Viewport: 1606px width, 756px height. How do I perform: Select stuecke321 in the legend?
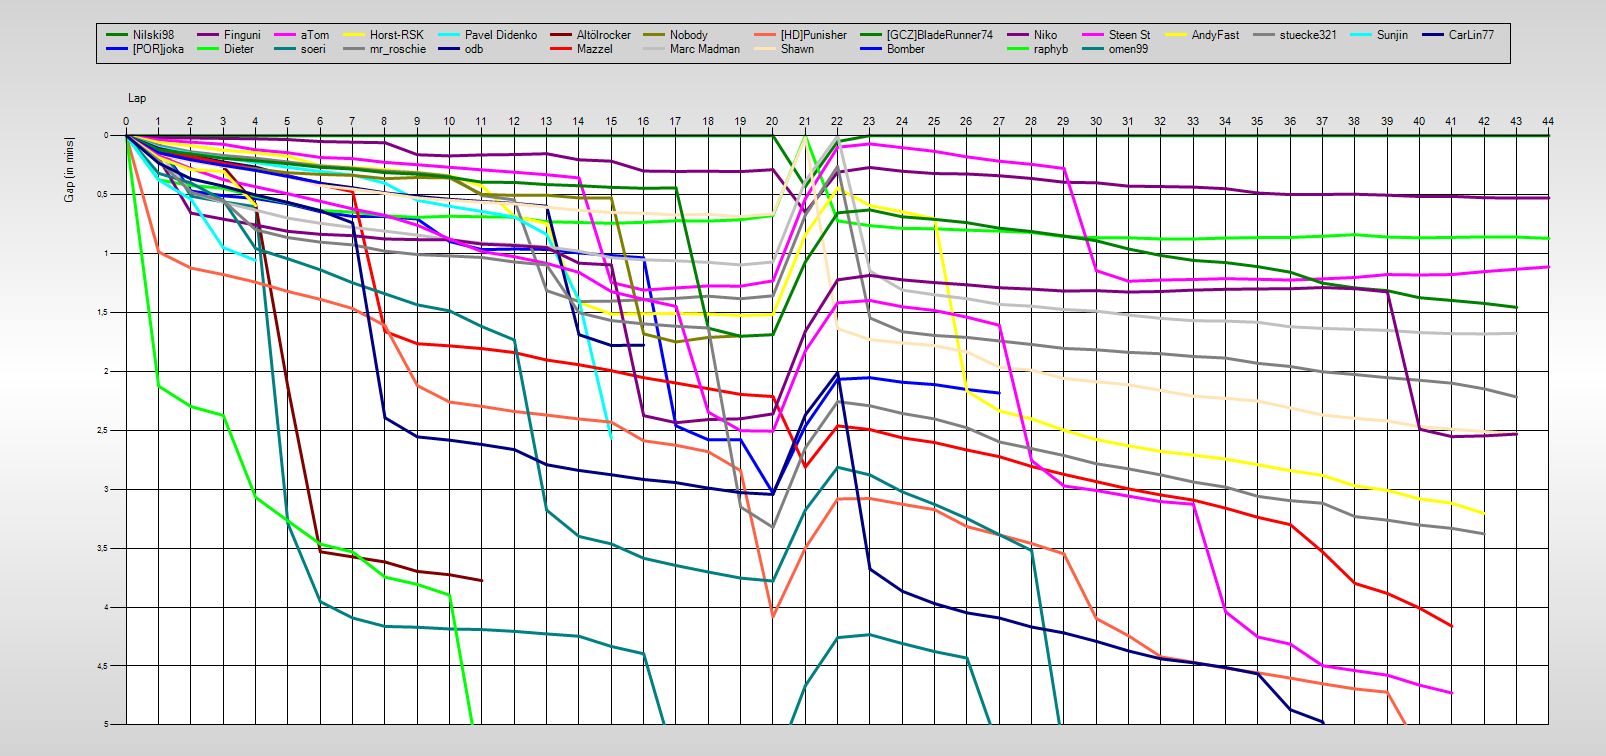coord(1307,35)
